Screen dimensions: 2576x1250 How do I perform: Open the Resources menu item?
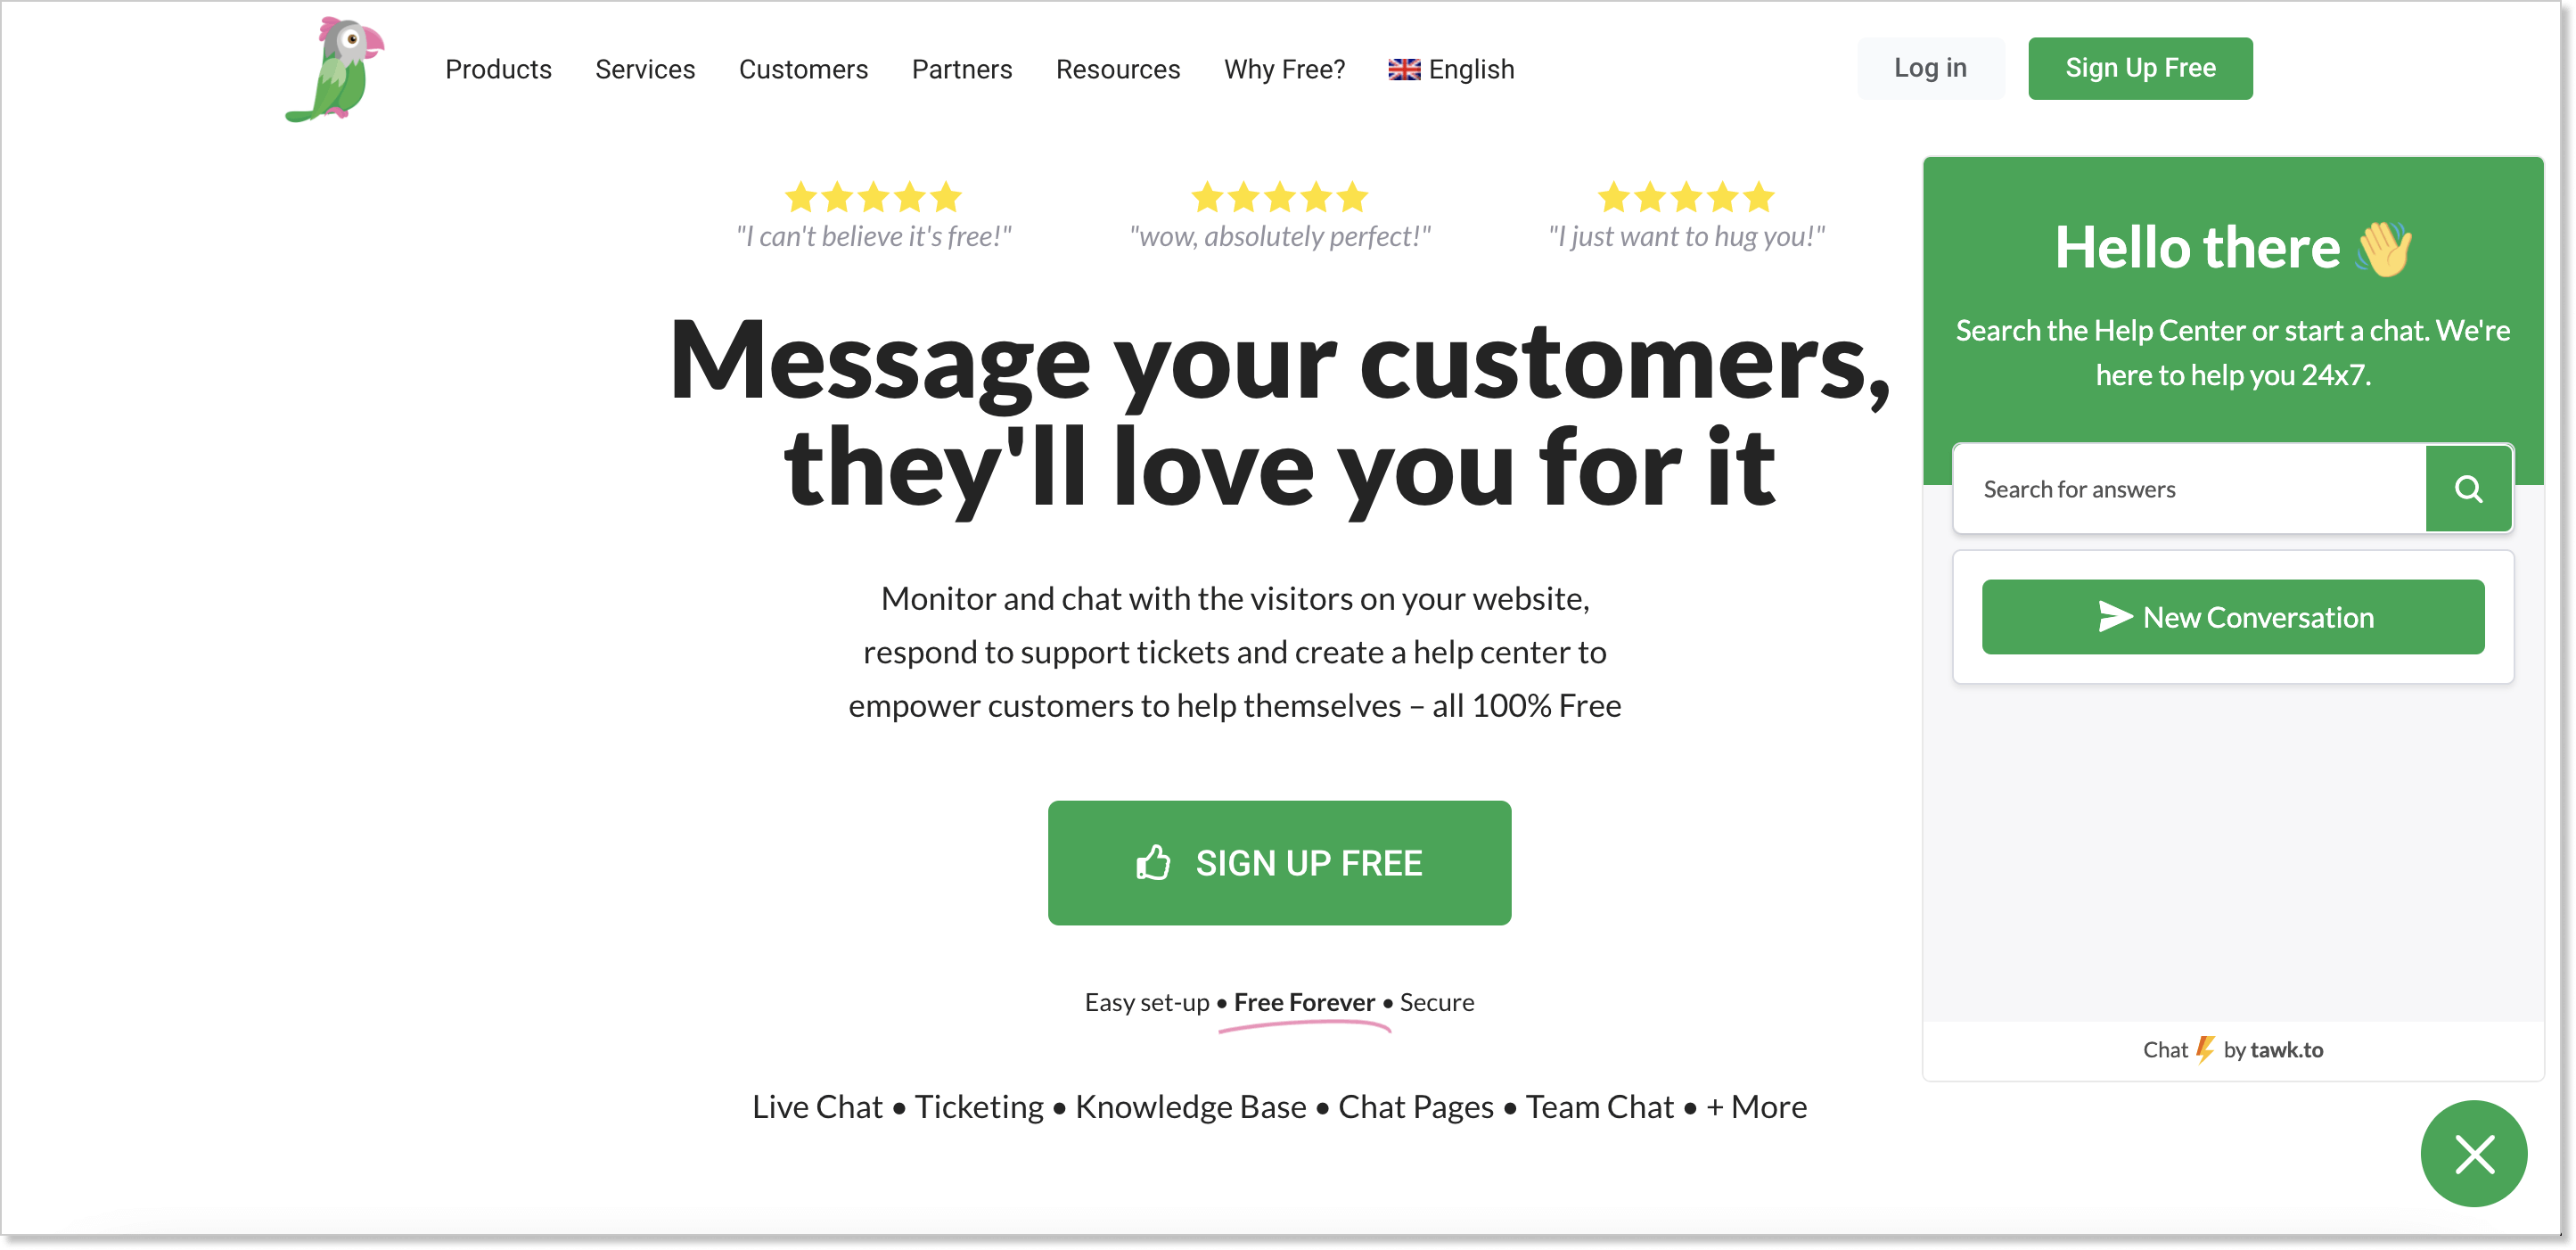(x=1117, y=69)
